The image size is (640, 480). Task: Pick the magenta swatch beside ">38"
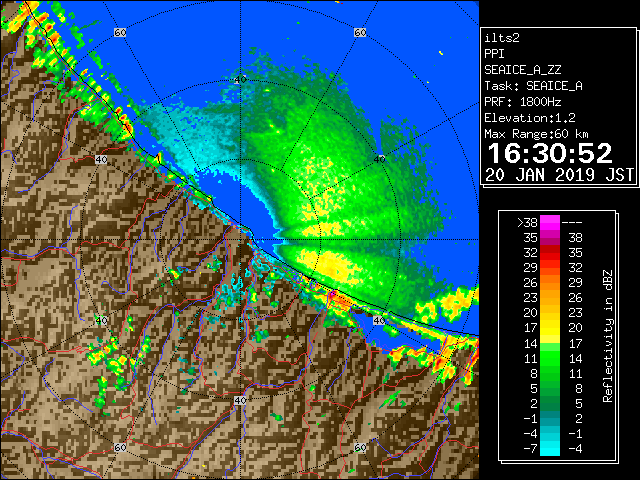pos(550,222)
